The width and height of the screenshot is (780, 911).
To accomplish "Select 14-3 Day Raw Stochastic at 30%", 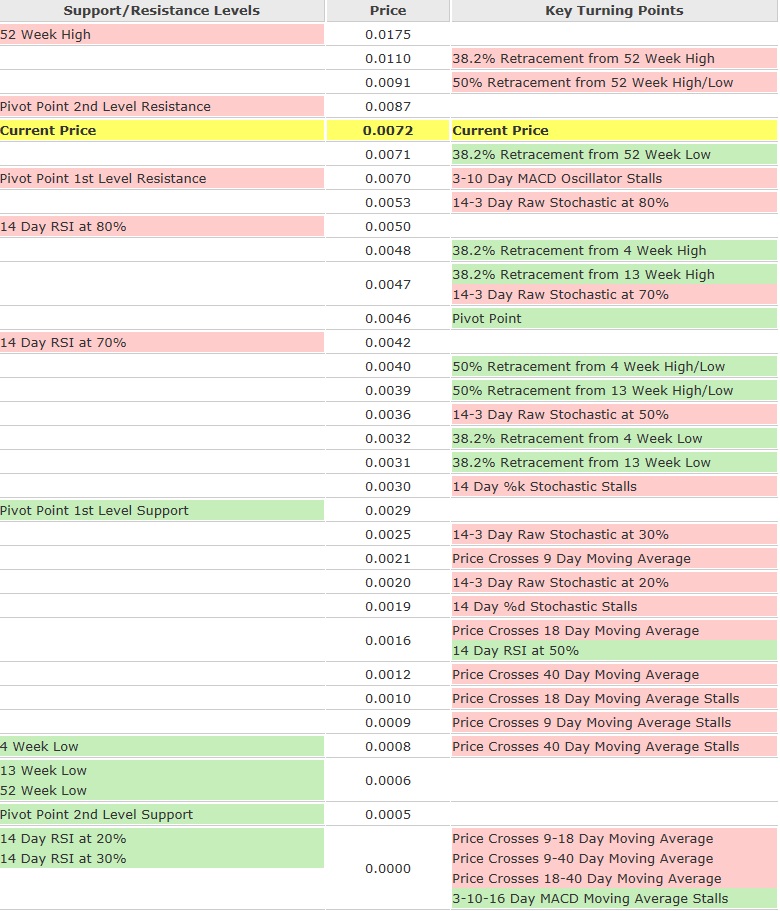I will pos(614,535).
